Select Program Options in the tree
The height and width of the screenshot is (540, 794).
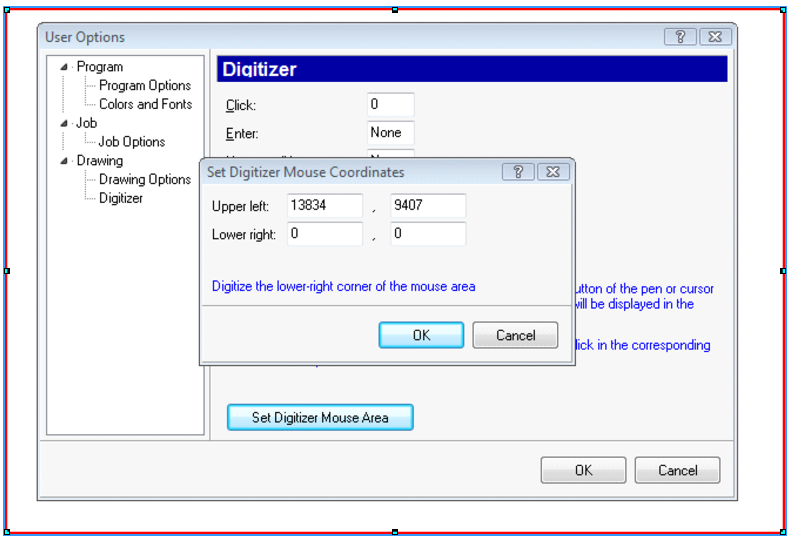tap(144, 86)
